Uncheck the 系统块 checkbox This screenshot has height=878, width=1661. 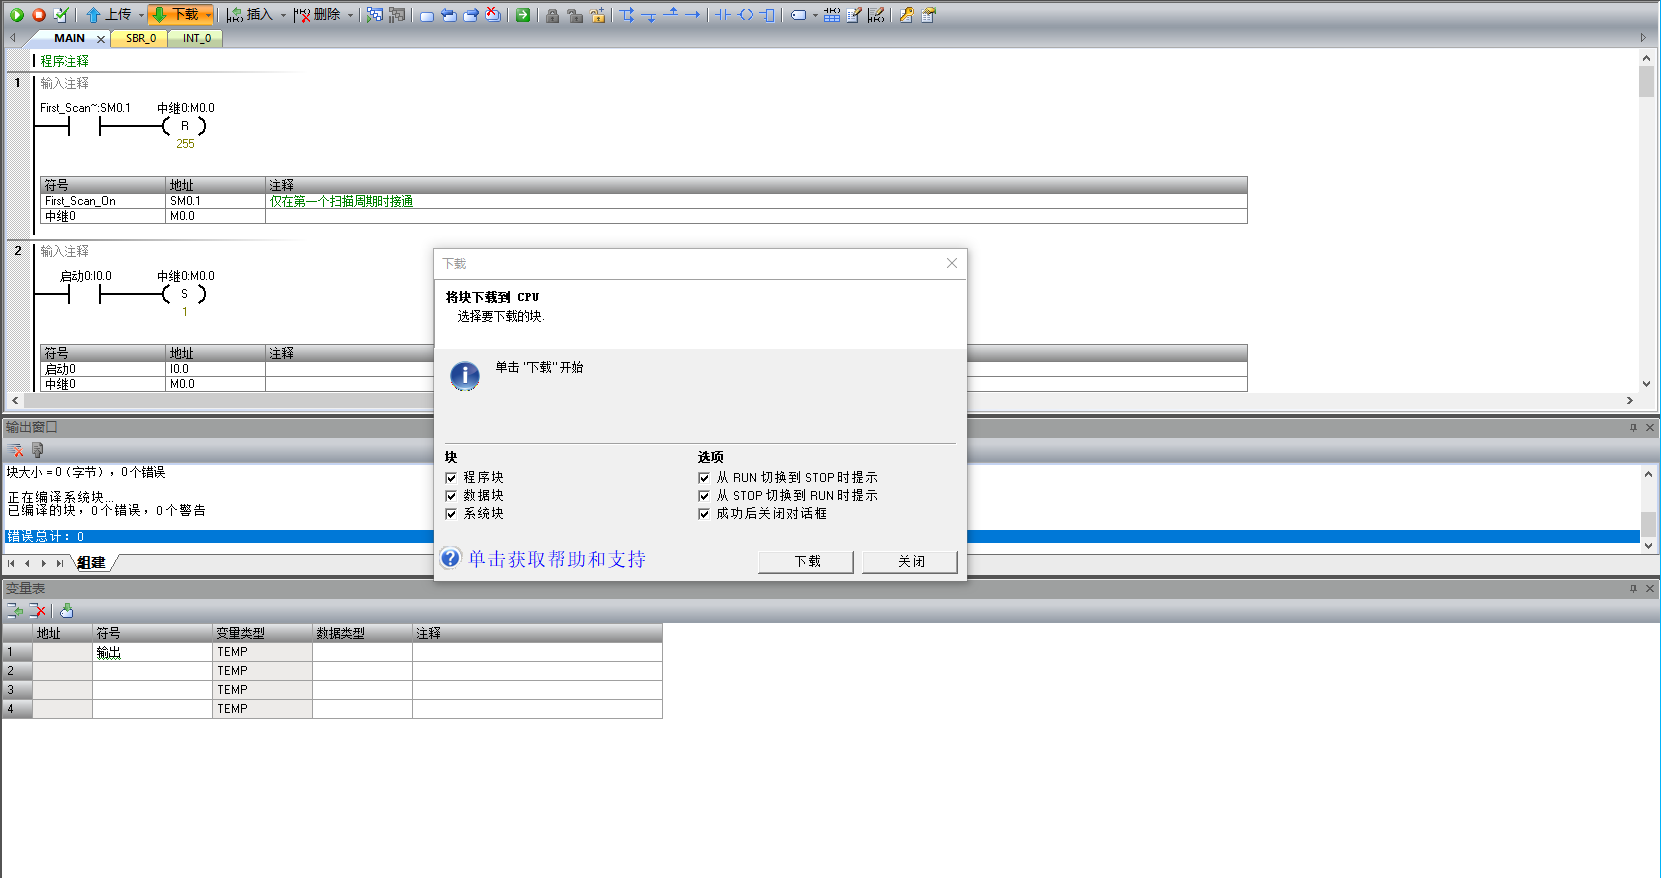451,514
